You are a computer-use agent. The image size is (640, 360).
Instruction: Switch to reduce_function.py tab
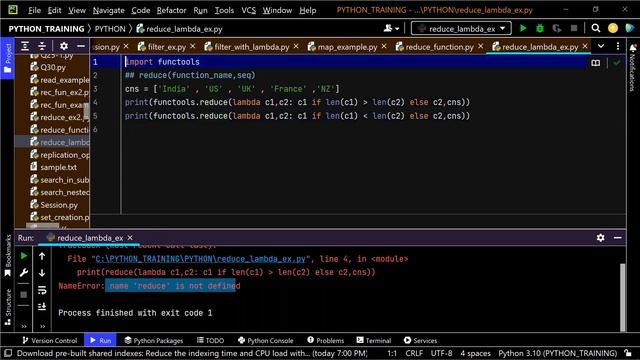click(439, 47)
